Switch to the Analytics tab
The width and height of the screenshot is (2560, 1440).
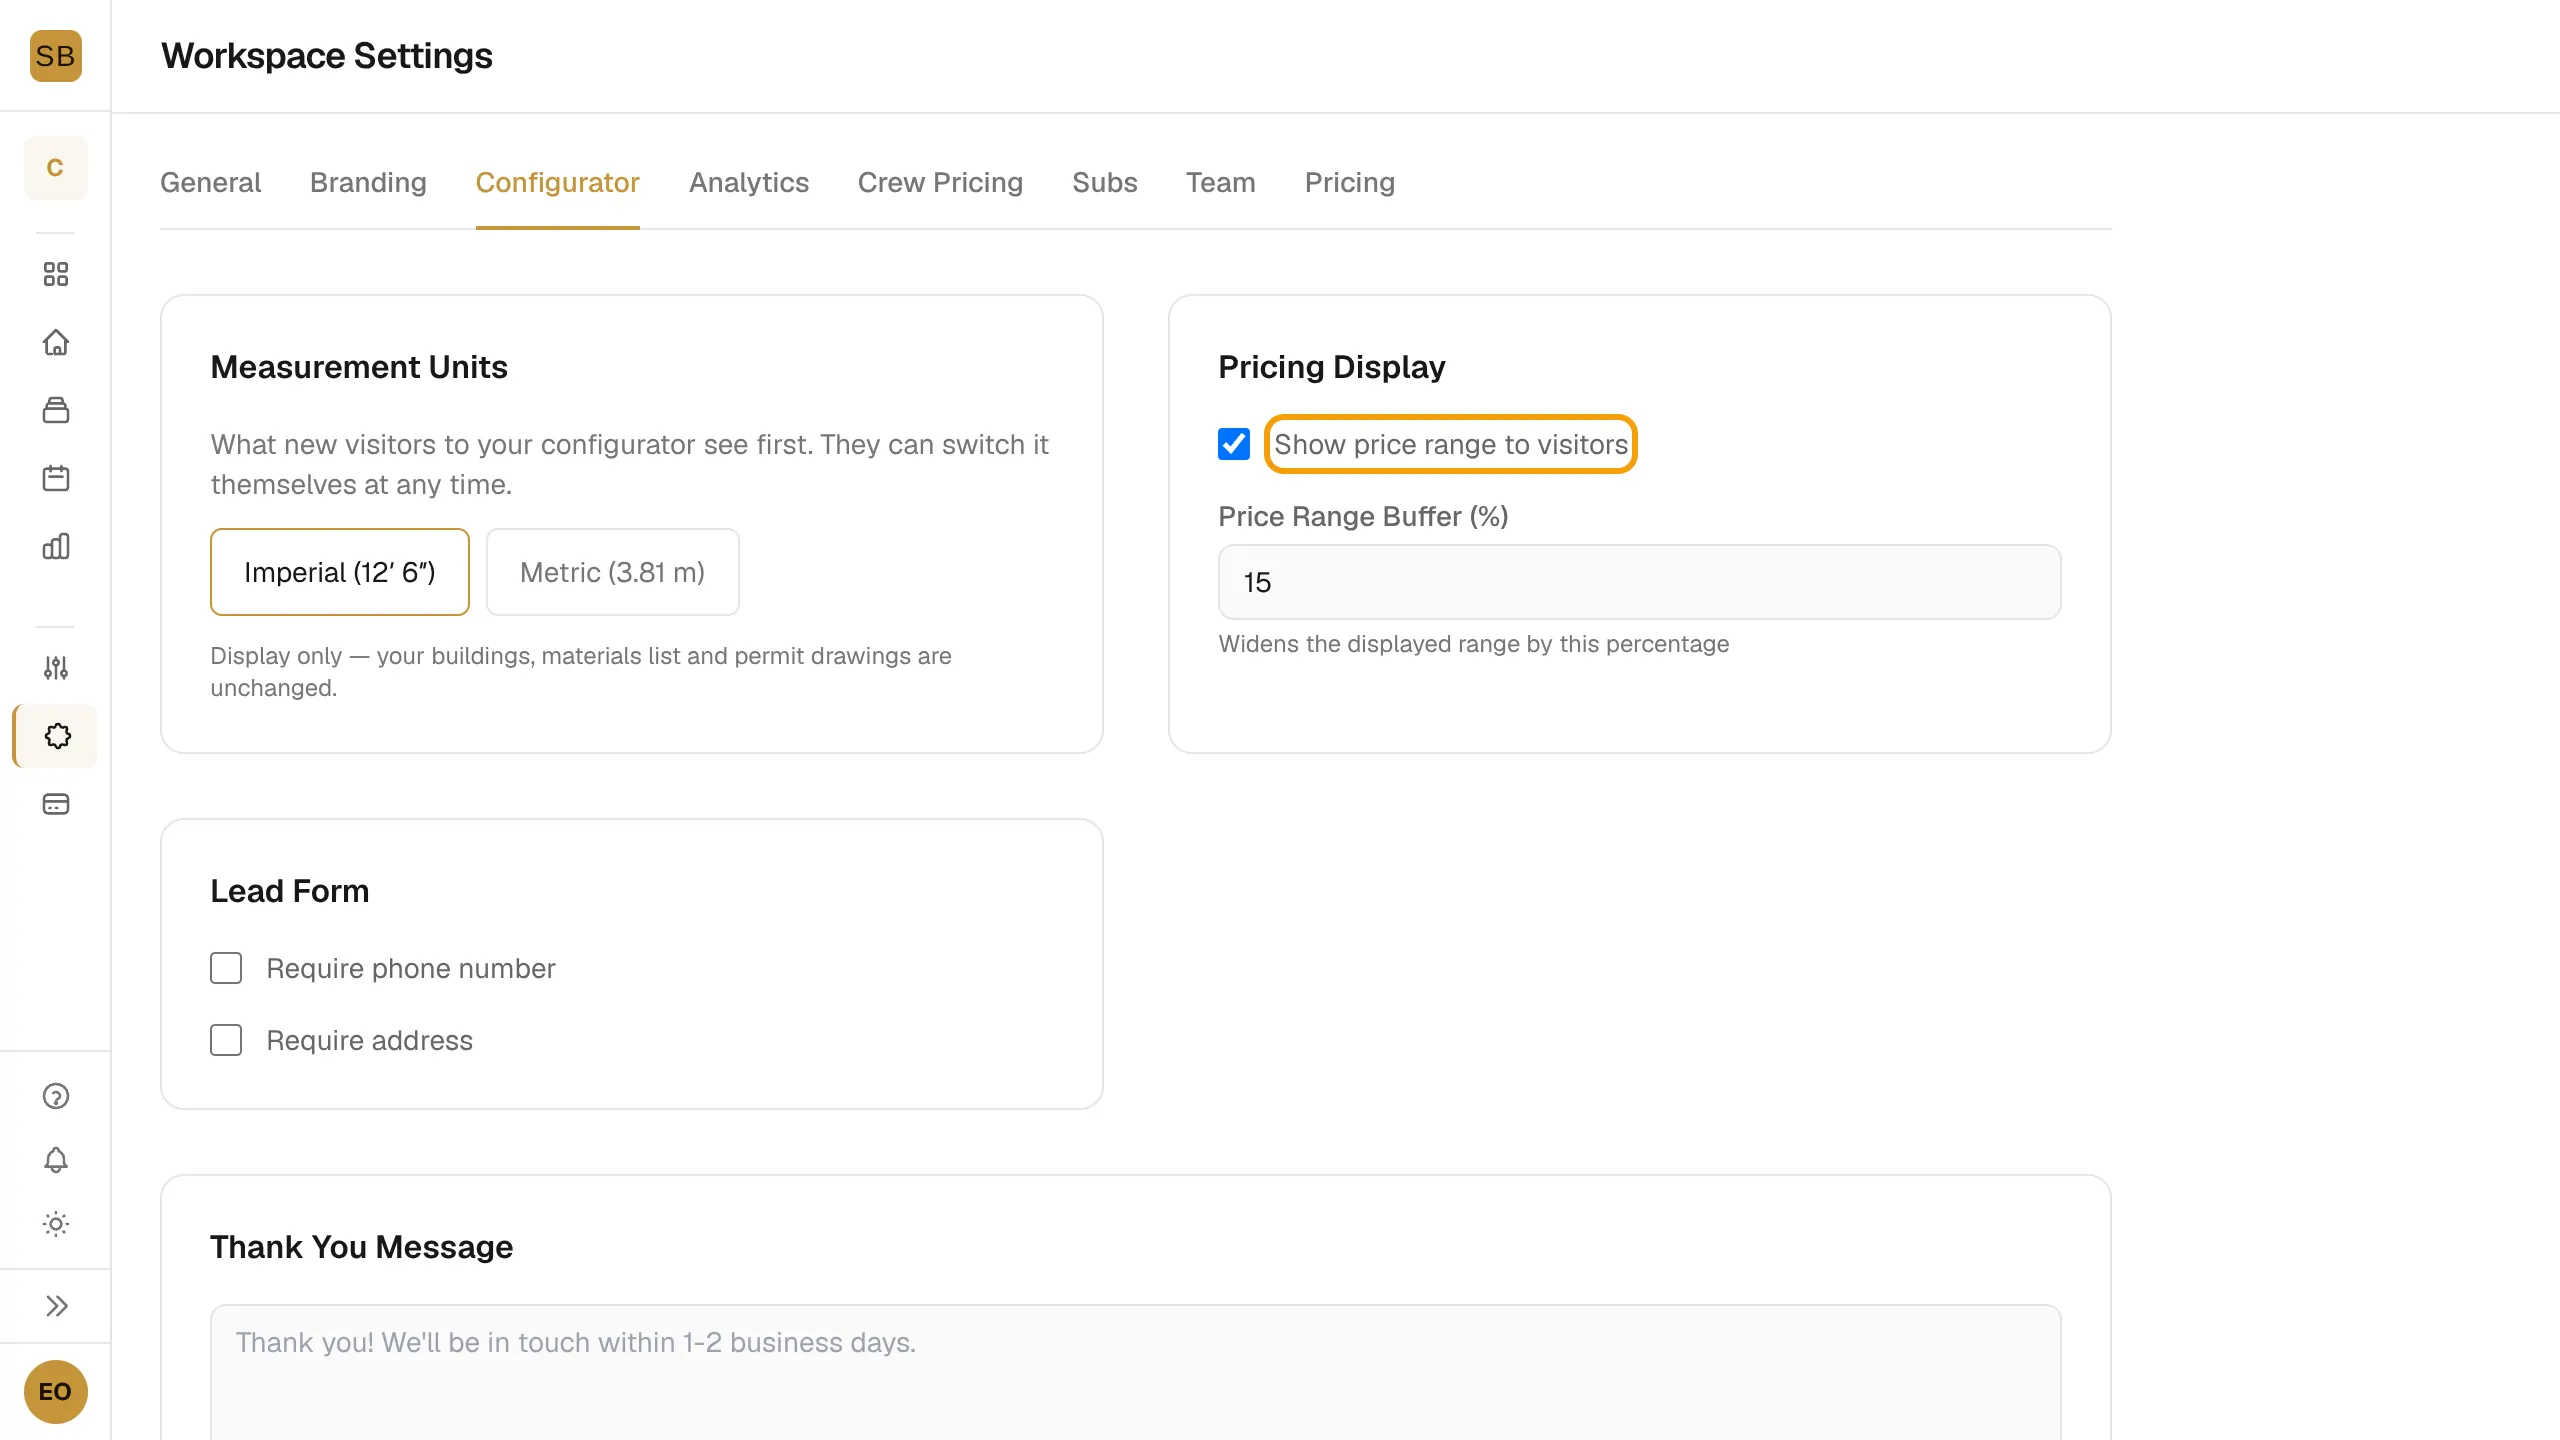point(748,182)
